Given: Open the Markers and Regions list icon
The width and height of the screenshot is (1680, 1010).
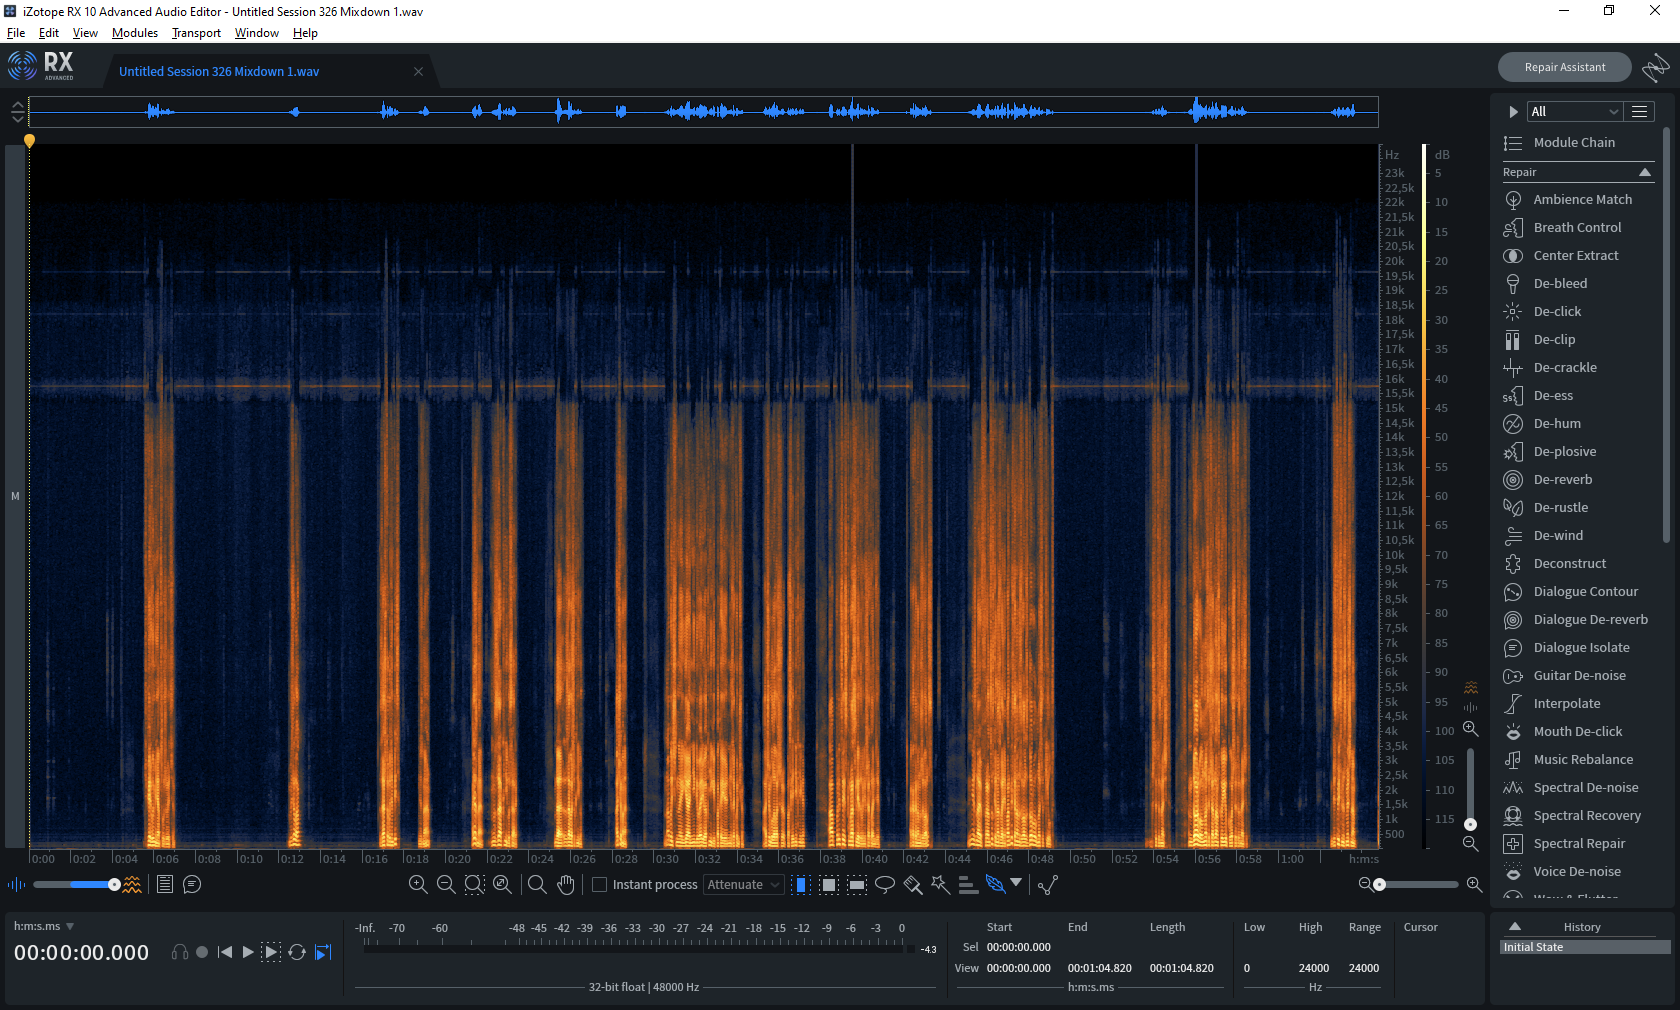Looking at the screenshot, I should click(x=165, y=884).
